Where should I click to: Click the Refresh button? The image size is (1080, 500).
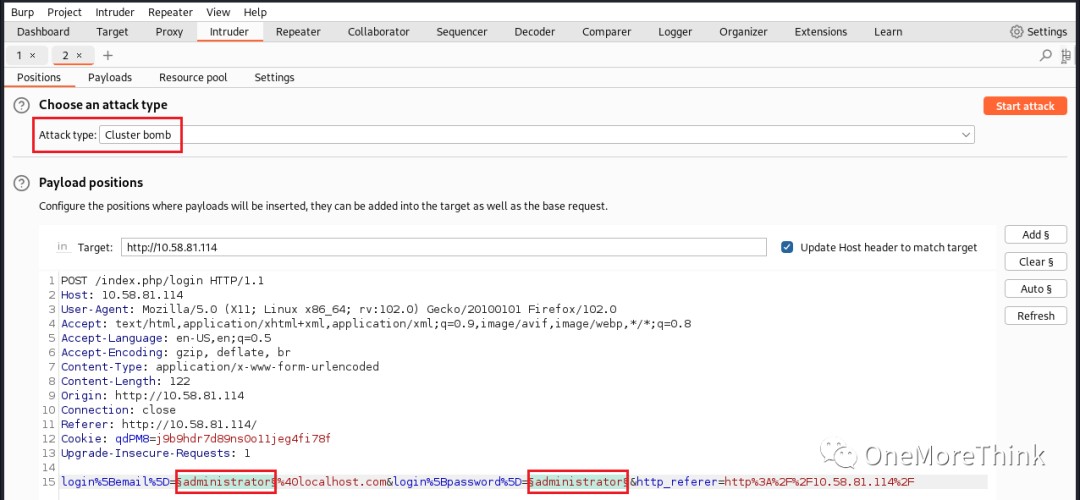pyautogui.click(x=1036, y=316)
